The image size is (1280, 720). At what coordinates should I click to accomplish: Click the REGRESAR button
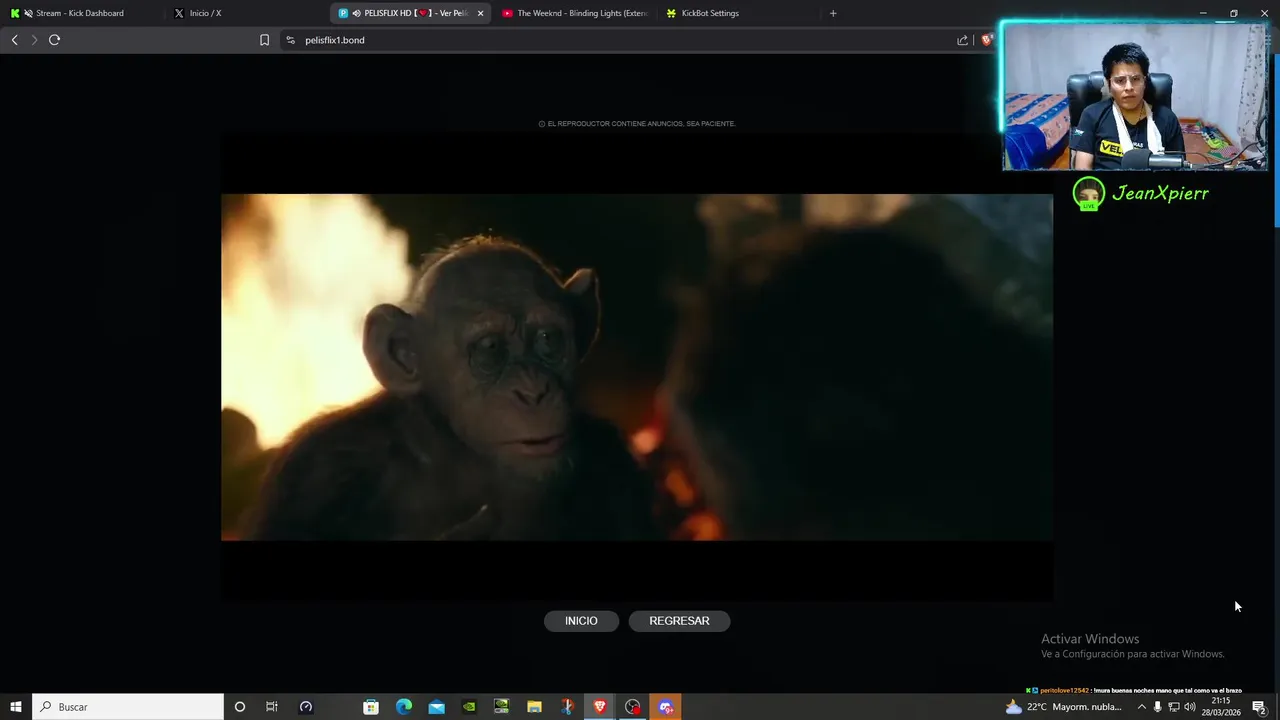[679, 621]
